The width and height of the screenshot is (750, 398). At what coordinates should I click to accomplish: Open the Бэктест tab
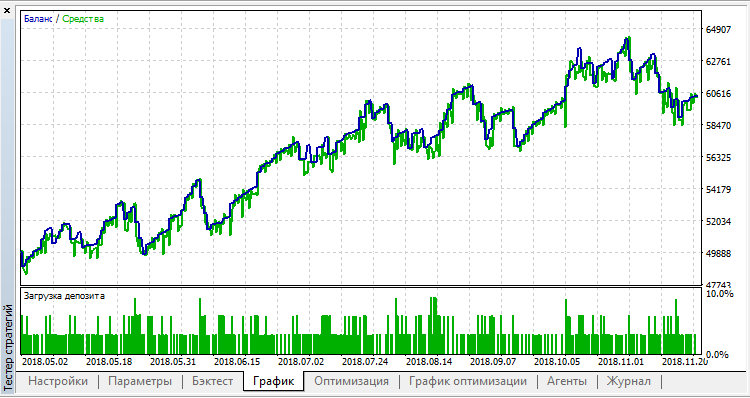(213, 381)
